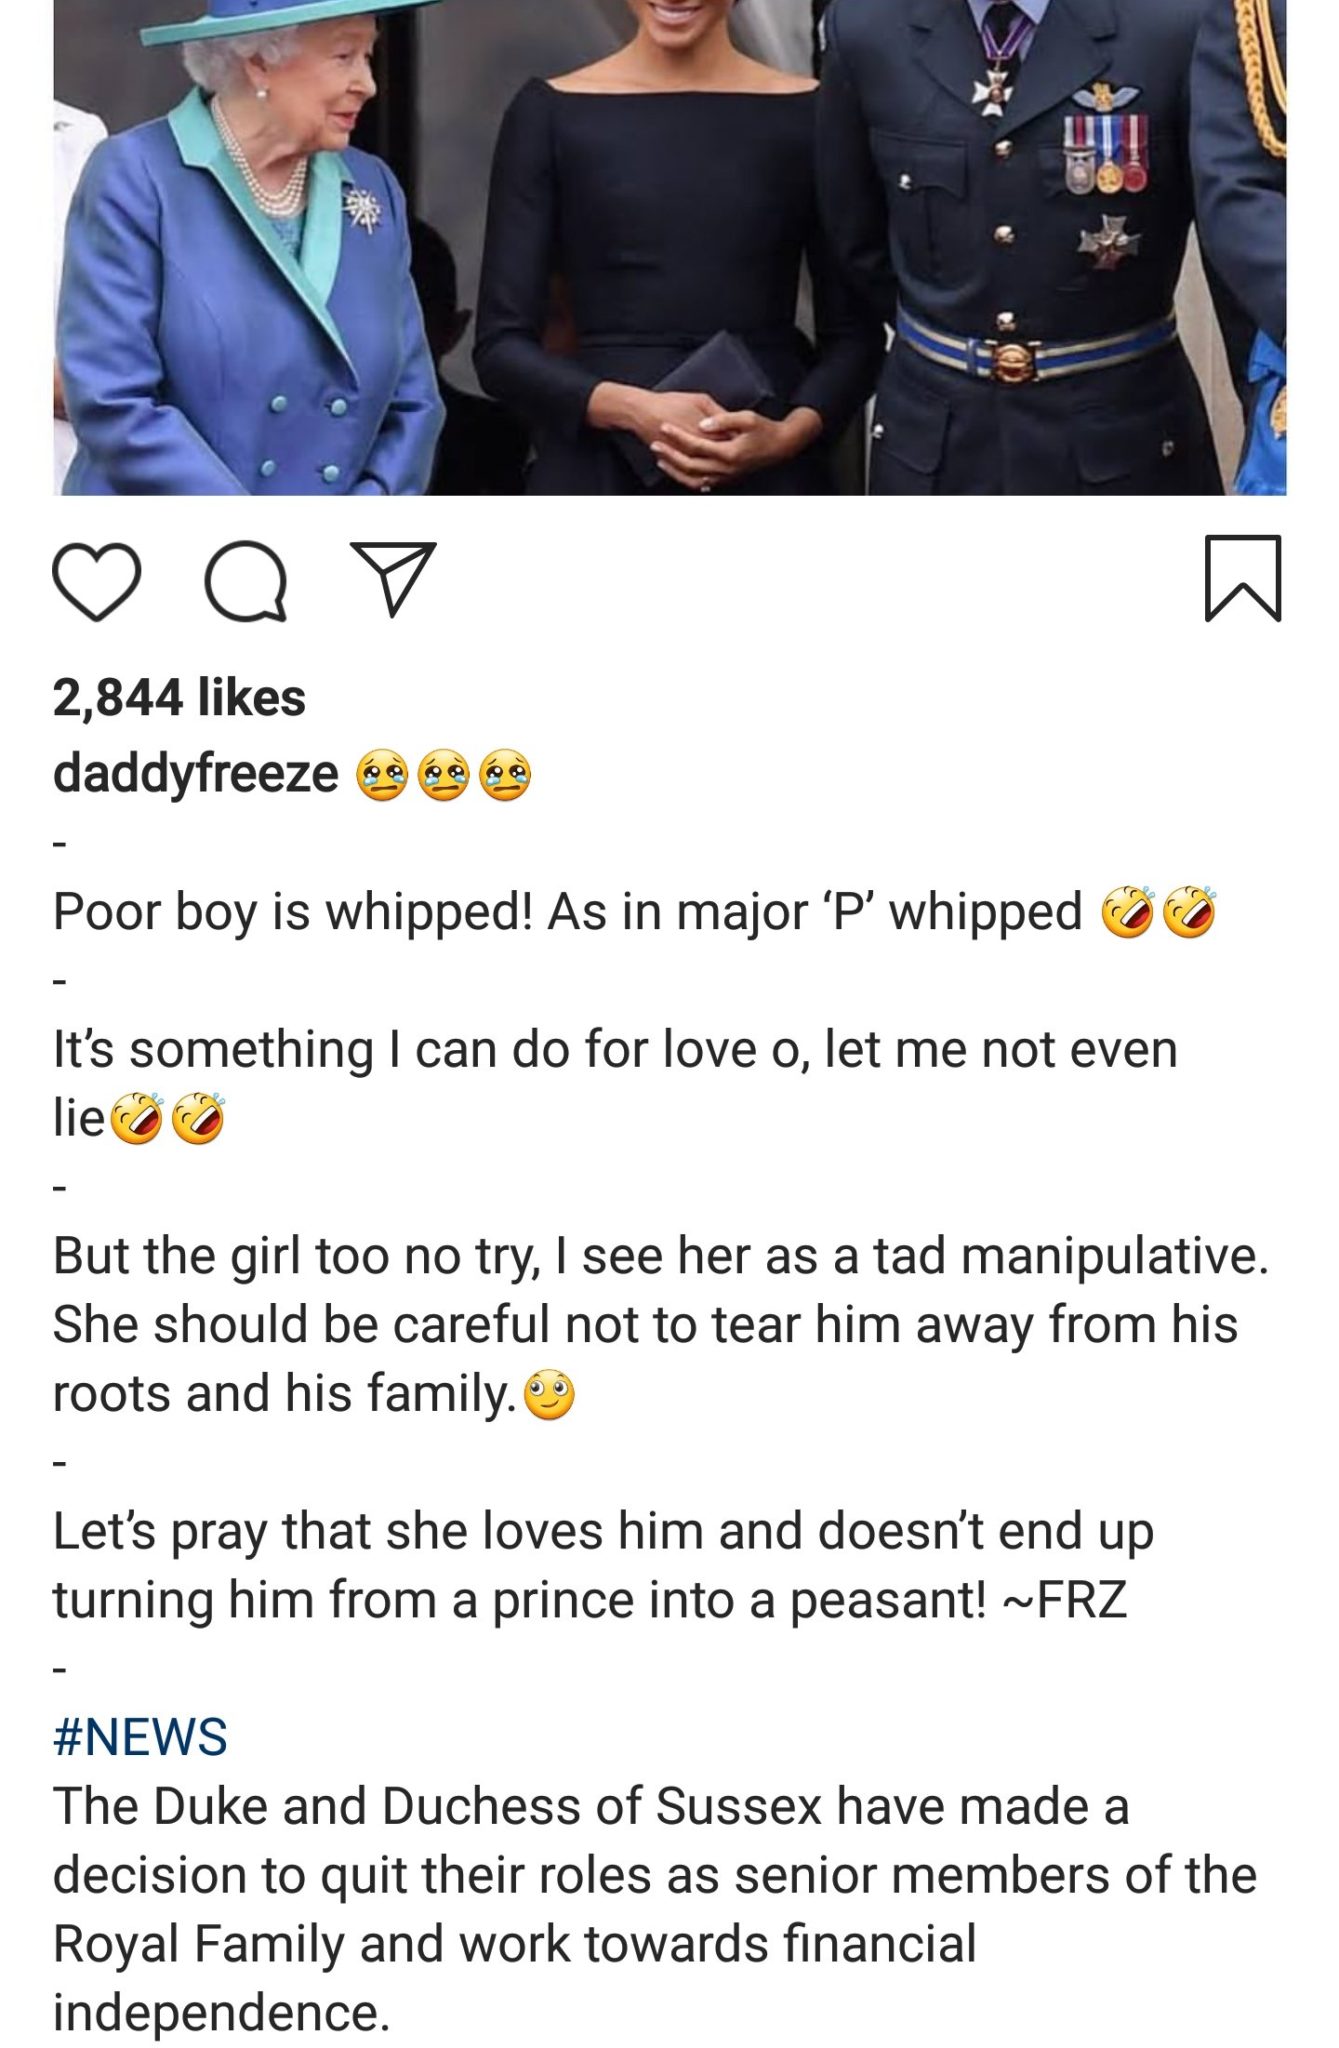Tap the paper plane share icon
The height and width of the screenshot is (2048, 1339).
[393, 579]
